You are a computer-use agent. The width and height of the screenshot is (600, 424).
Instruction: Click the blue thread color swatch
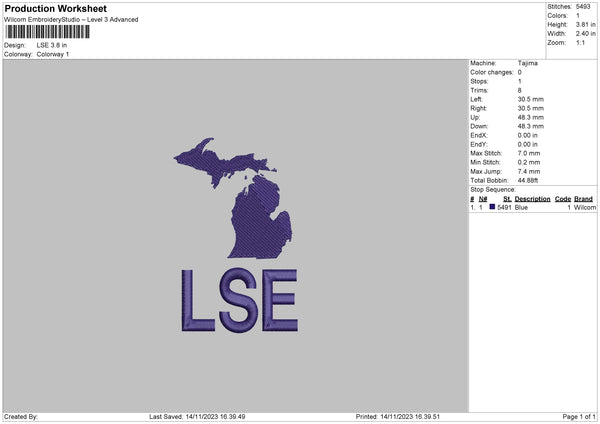pyautogui.click(x=492, y=207)
